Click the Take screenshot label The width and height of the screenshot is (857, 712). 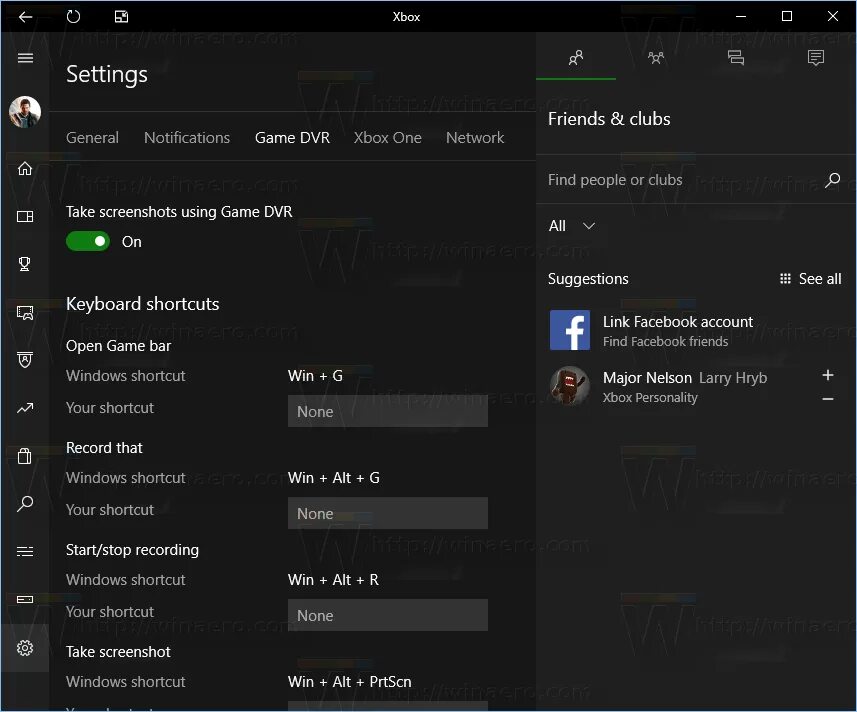118,651
